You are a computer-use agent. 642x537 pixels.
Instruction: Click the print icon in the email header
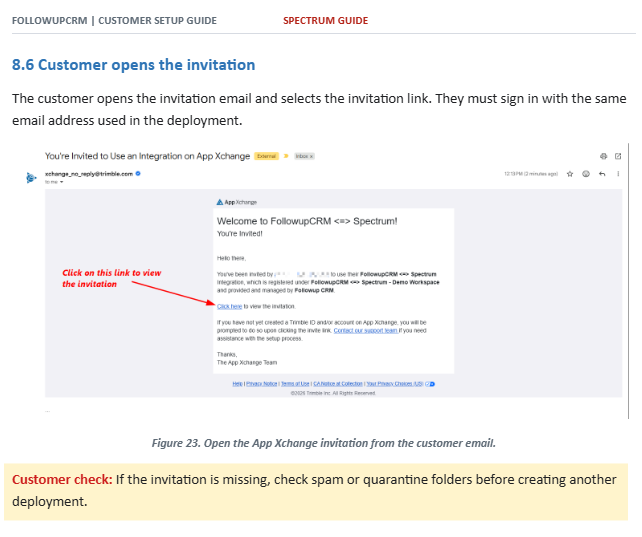[604, 156]
